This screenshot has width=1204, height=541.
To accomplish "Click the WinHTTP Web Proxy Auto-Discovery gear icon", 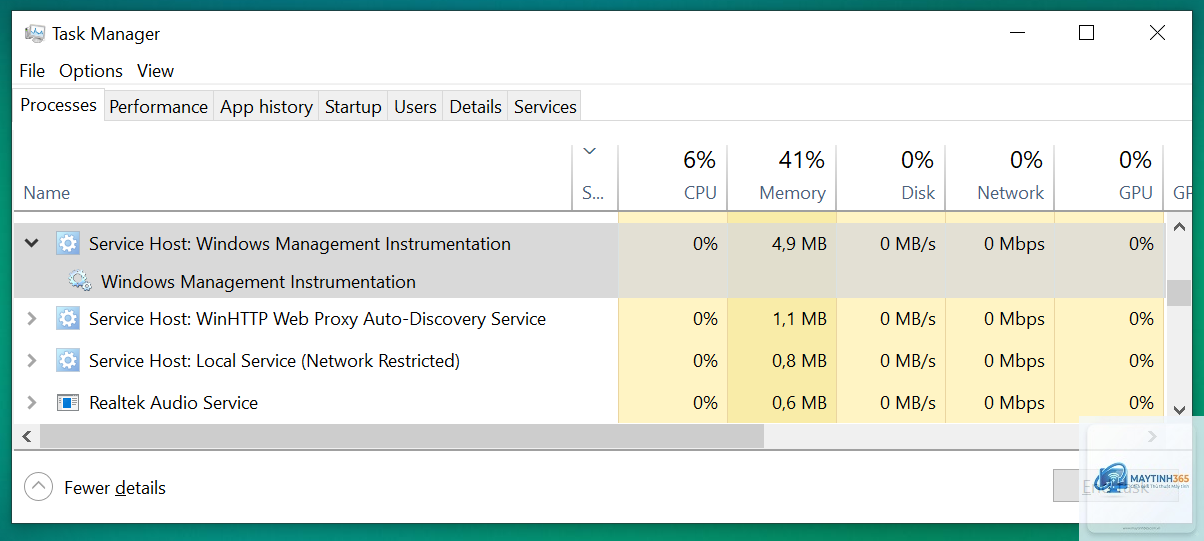I will point(67,319).
